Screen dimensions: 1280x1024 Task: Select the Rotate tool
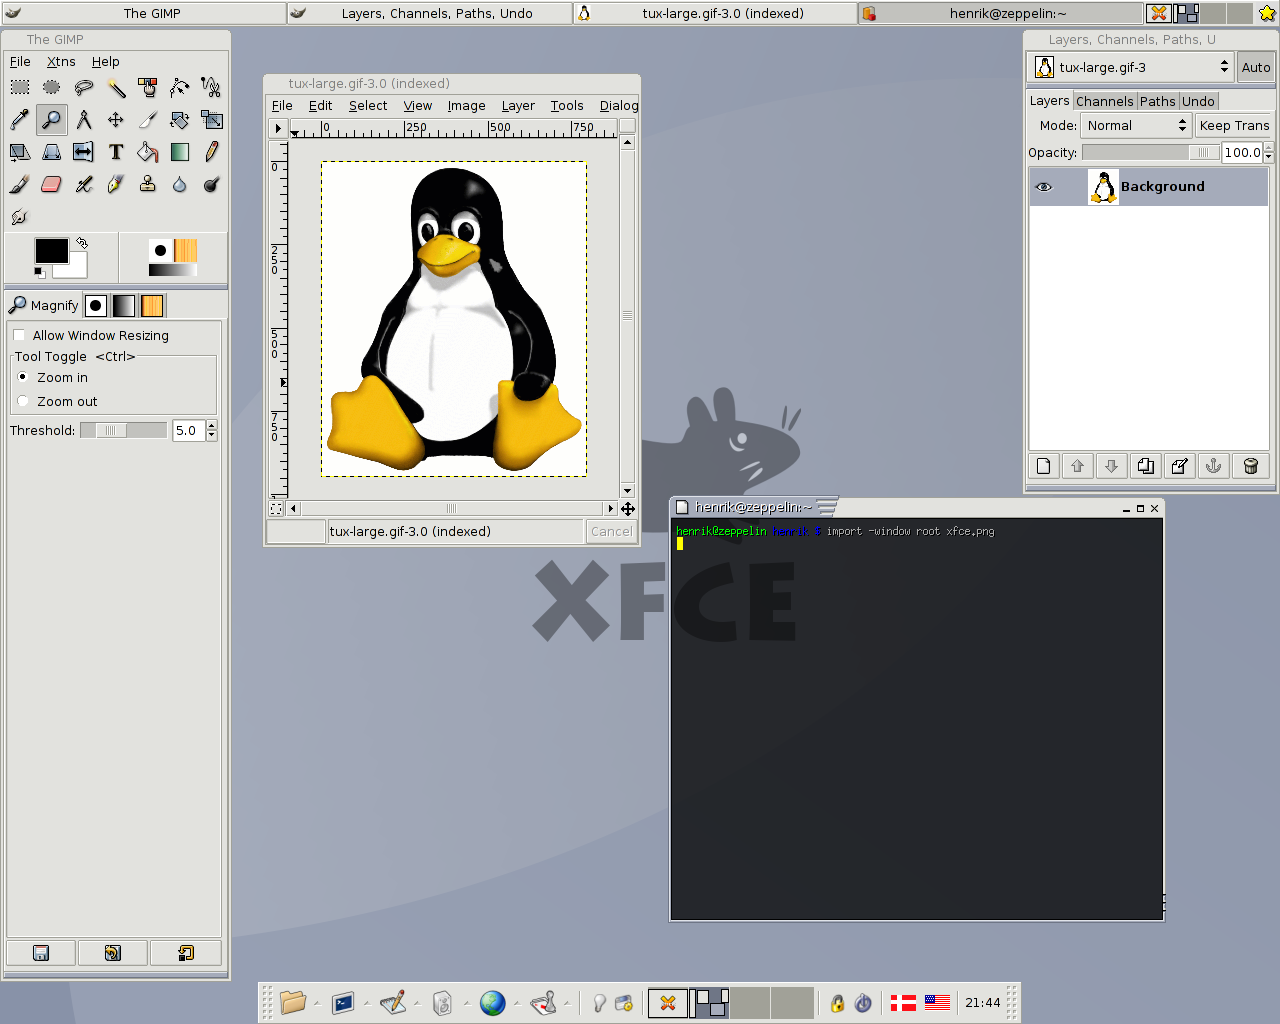[x=180, y=120]
